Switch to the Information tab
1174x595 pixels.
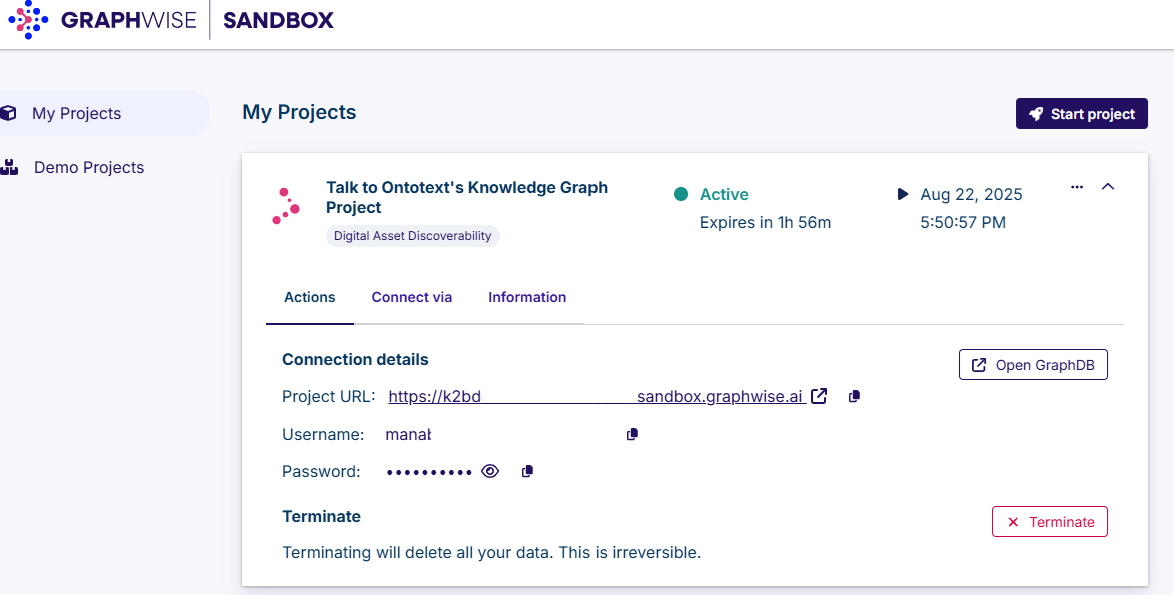pos(527,297)
